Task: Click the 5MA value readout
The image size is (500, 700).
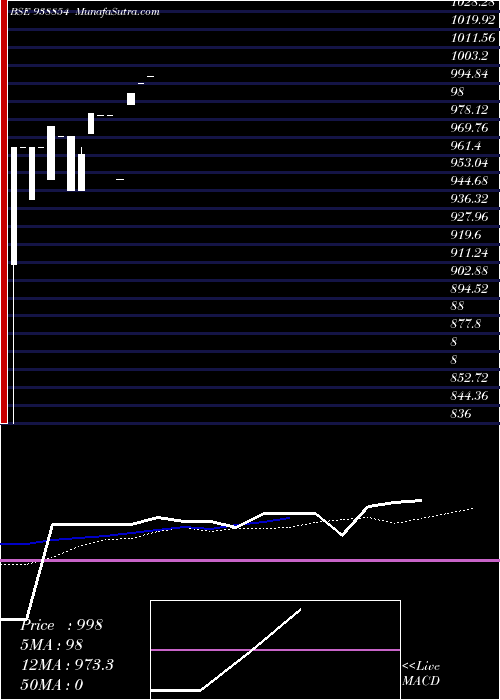Action: tap(51, 645)
